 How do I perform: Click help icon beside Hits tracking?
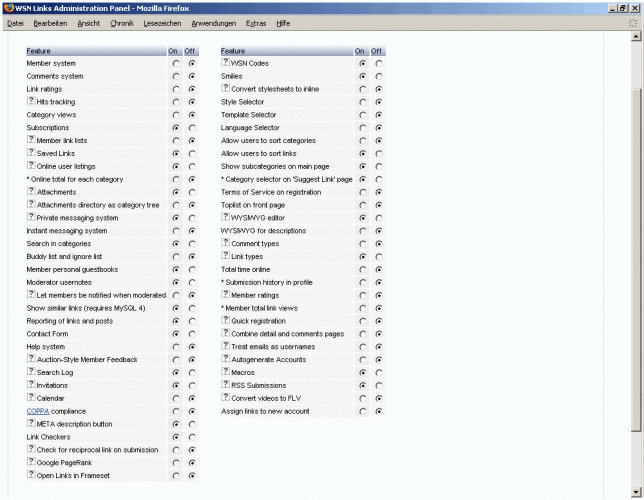(x=31, y=102)
